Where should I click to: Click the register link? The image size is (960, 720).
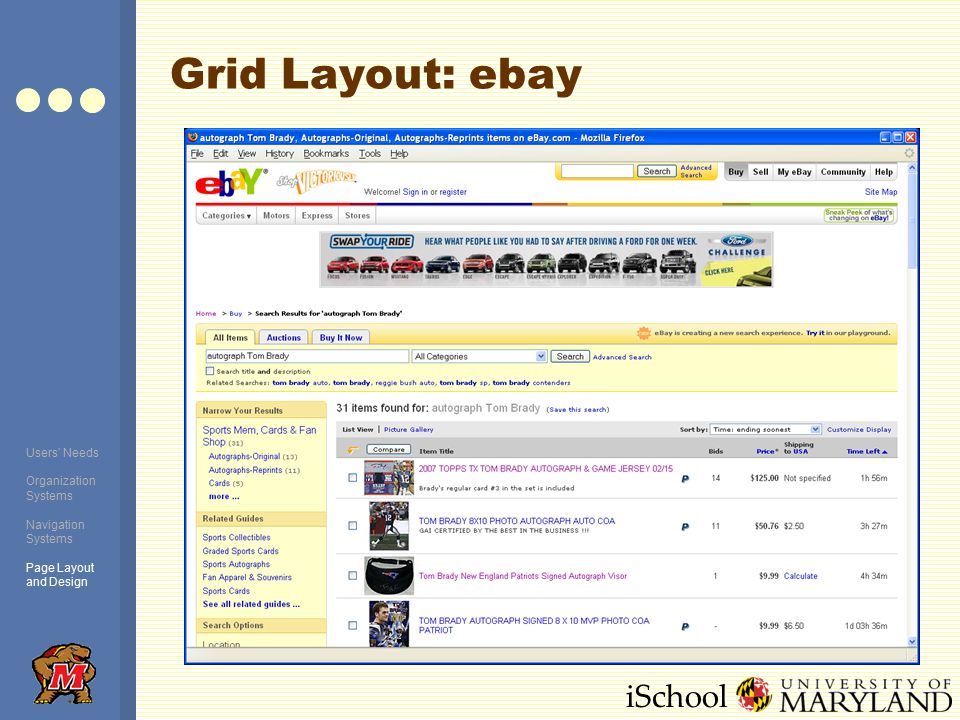(x=453, y=192)
